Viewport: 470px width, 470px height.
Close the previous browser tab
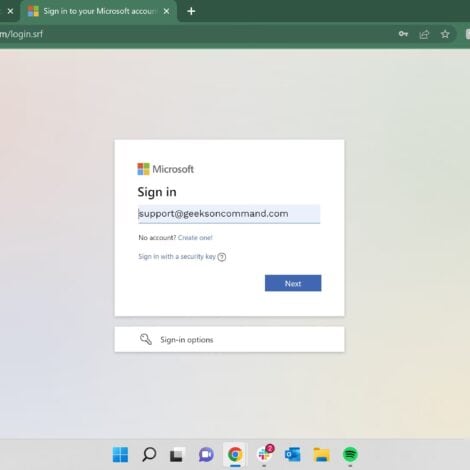(x=10, y=11)
